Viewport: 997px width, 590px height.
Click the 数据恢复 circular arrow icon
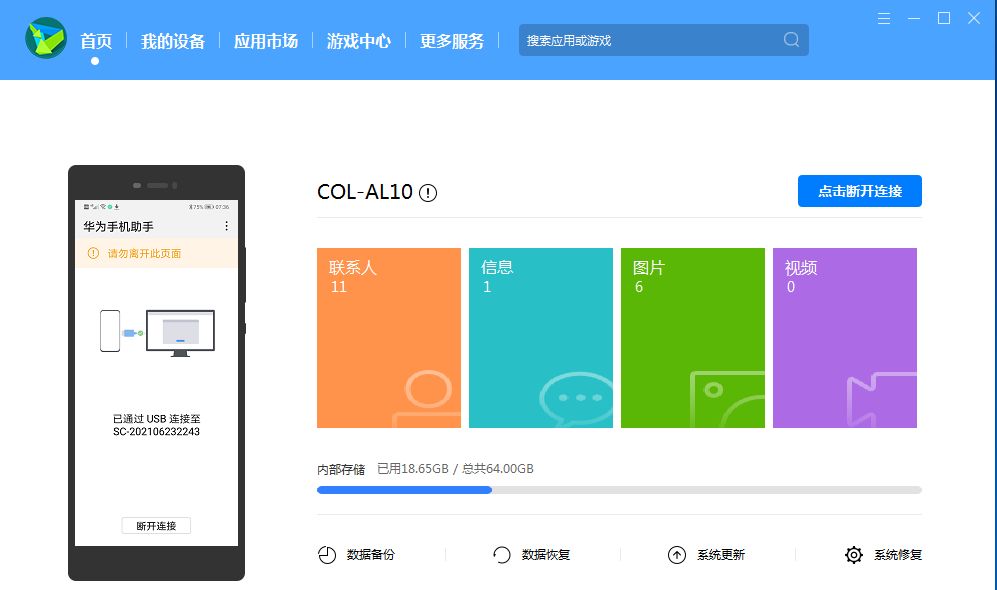pos(502,555)
